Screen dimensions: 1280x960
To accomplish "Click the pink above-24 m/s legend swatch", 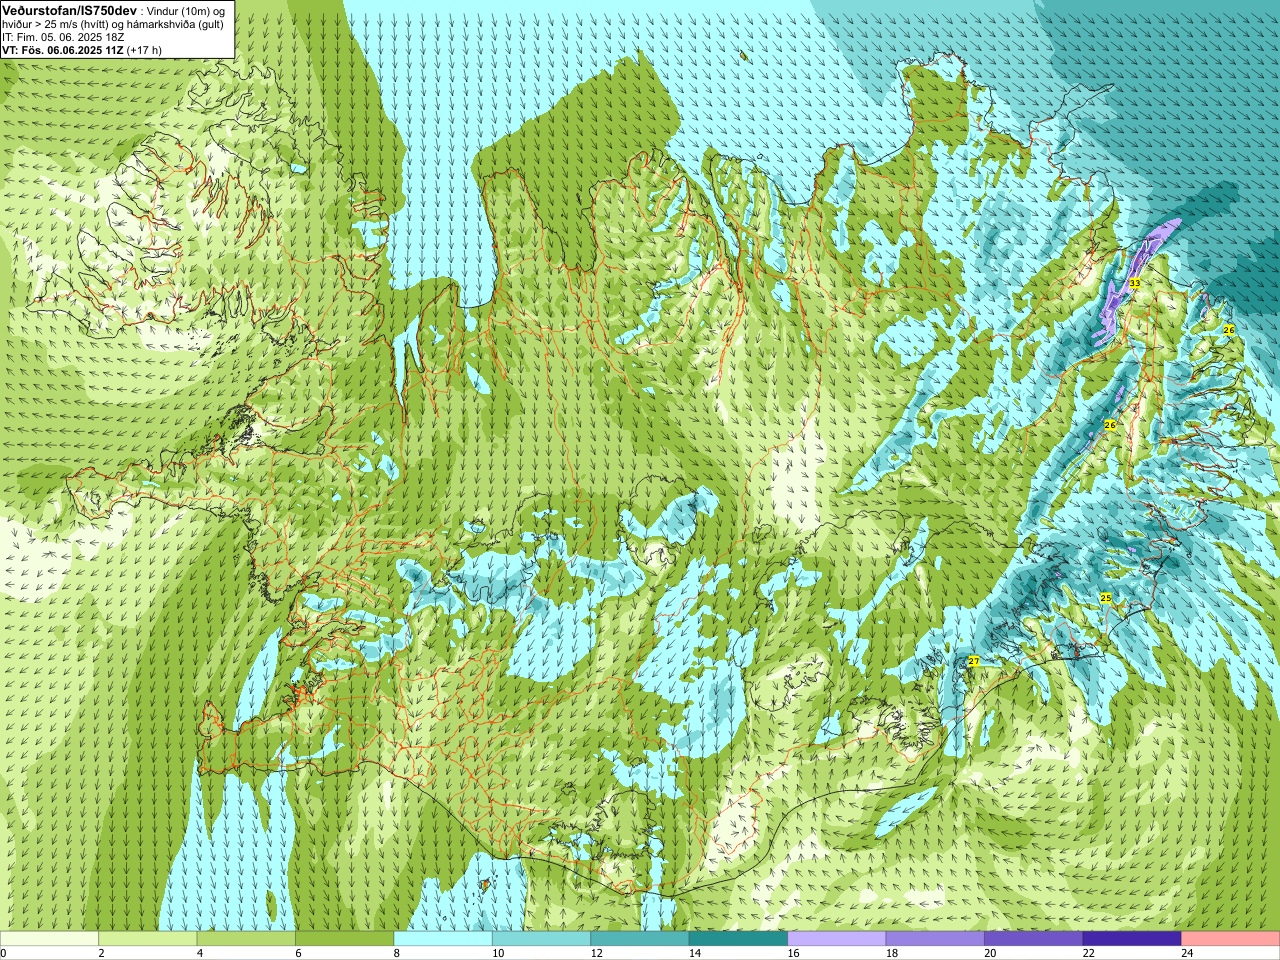I will (1230, 938).
